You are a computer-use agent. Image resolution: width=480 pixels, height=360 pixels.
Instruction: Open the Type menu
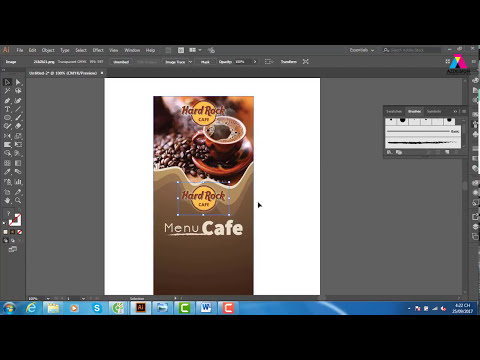[65, 50]
